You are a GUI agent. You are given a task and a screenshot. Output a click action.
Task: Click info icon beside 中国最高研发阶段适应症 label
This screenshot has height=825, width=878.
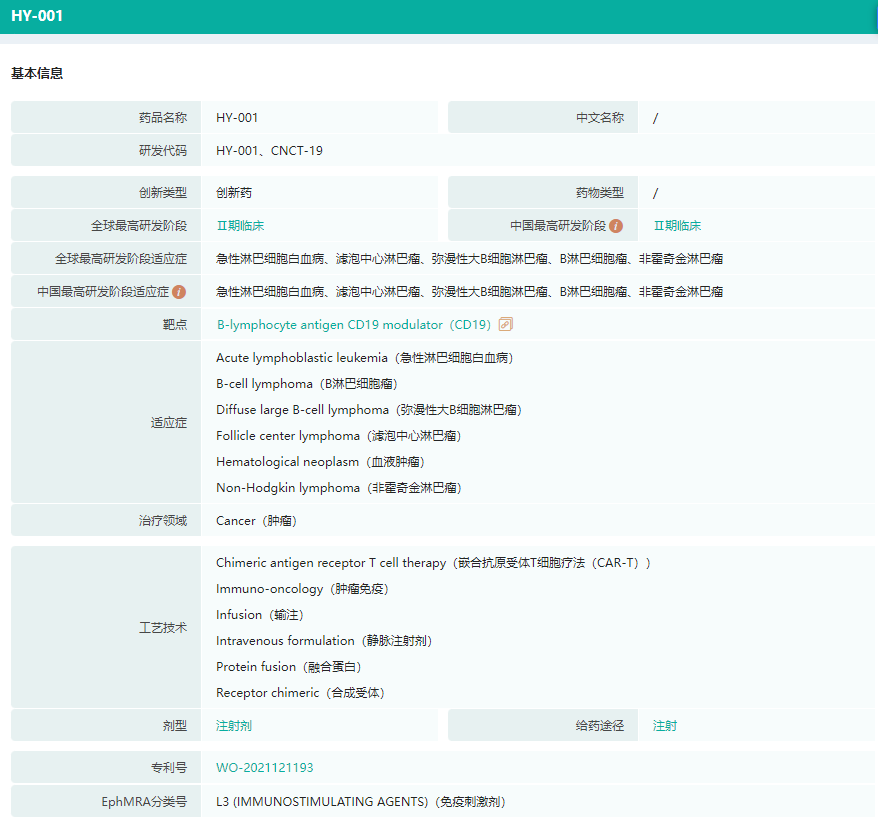[x=179, y=292]
